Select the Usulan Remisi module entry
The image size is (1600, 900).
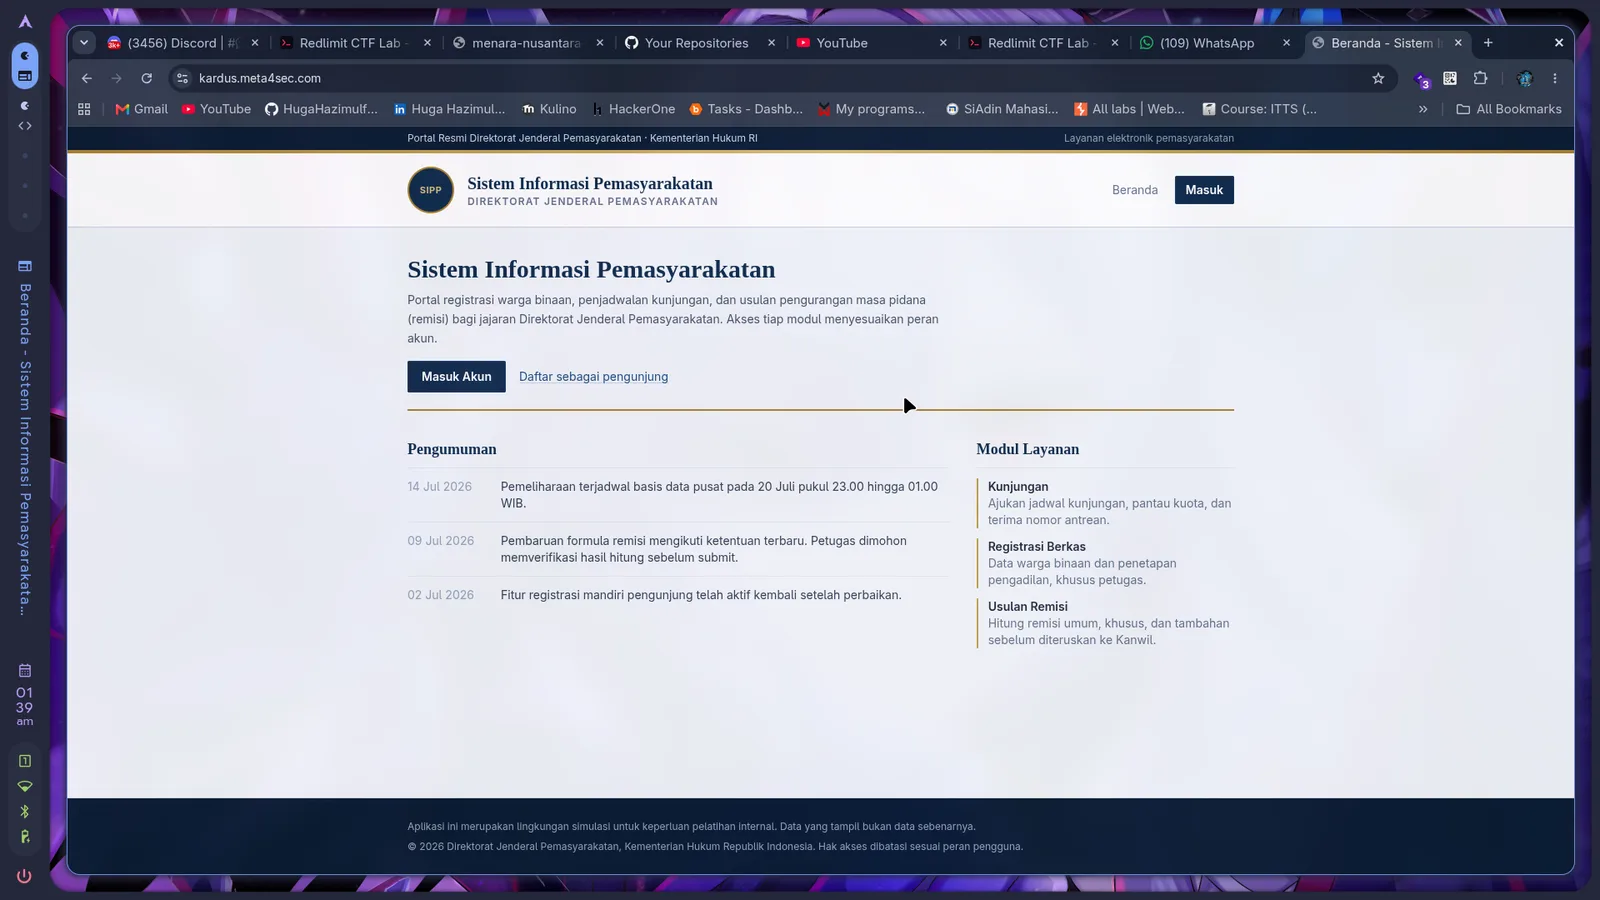click(1105, 623)
